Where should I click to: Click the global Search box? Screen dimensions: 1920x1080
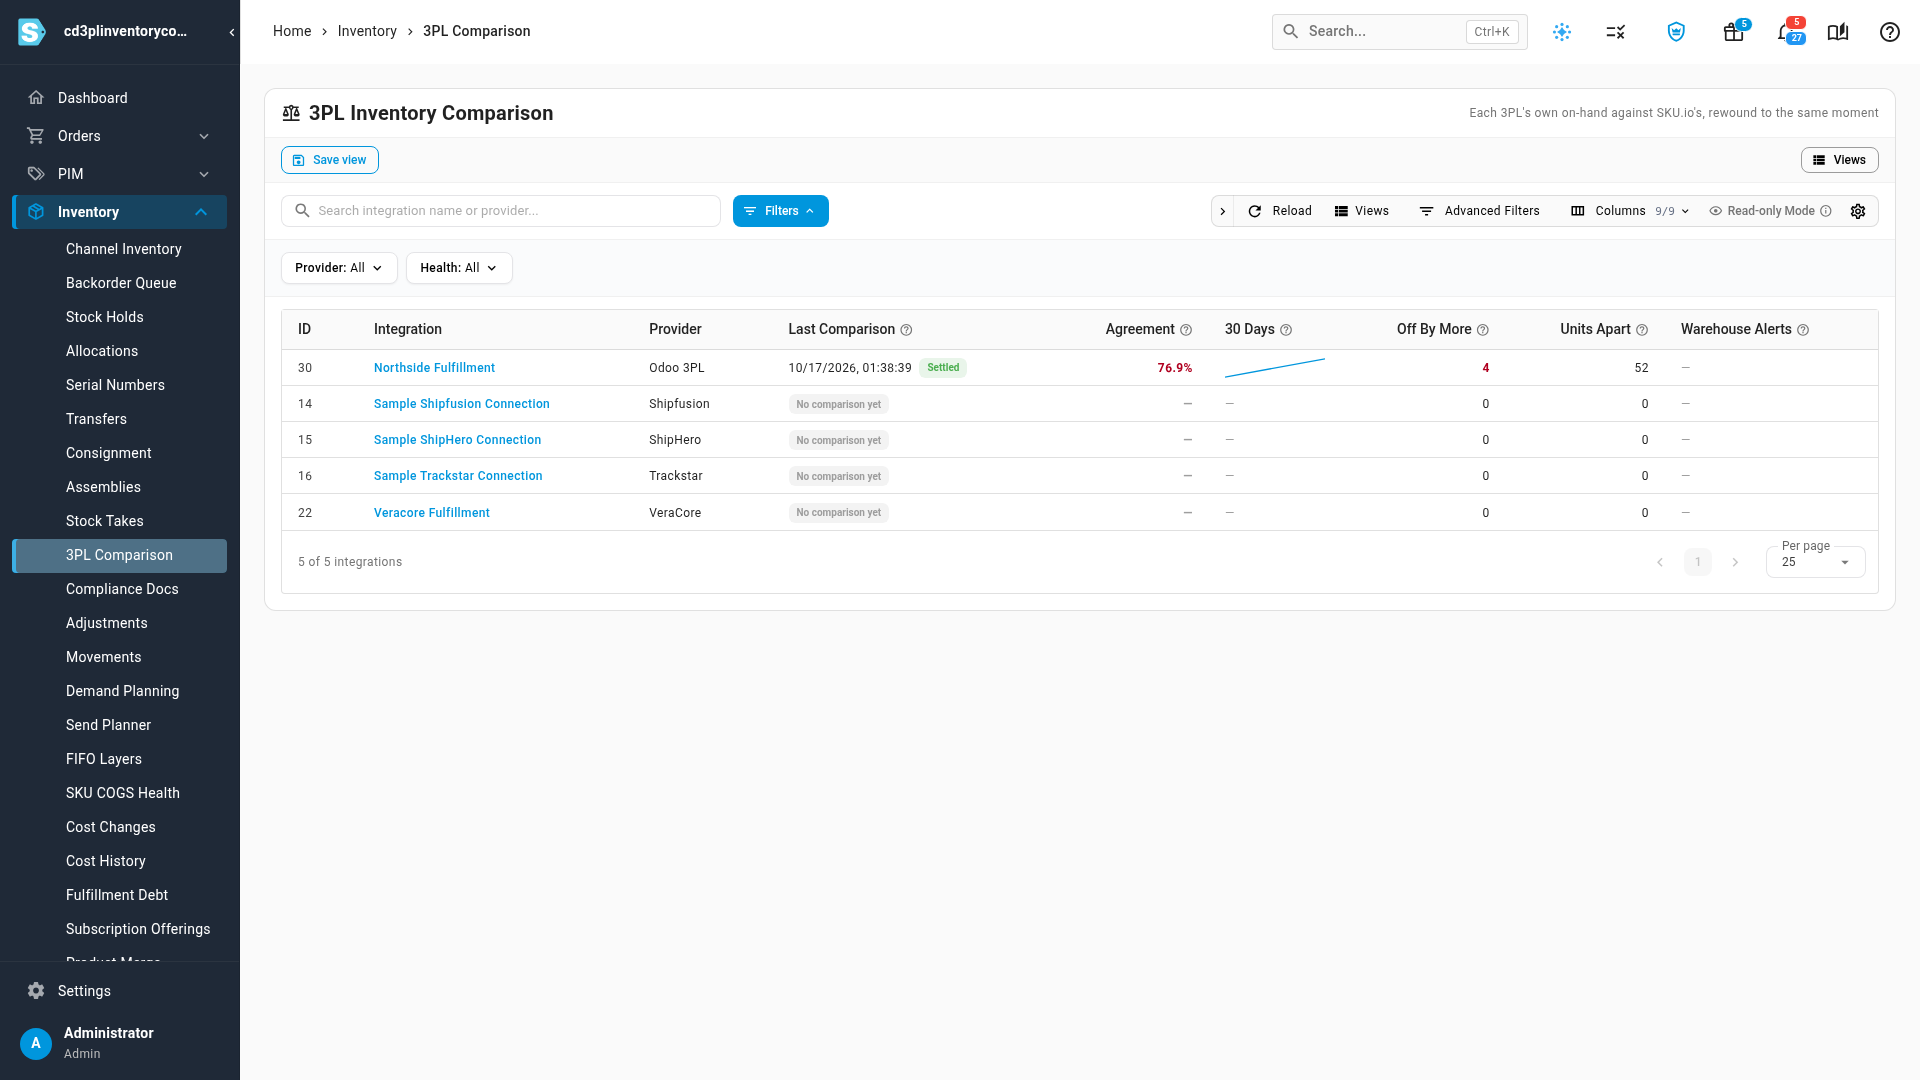[x=1400, y=32]
